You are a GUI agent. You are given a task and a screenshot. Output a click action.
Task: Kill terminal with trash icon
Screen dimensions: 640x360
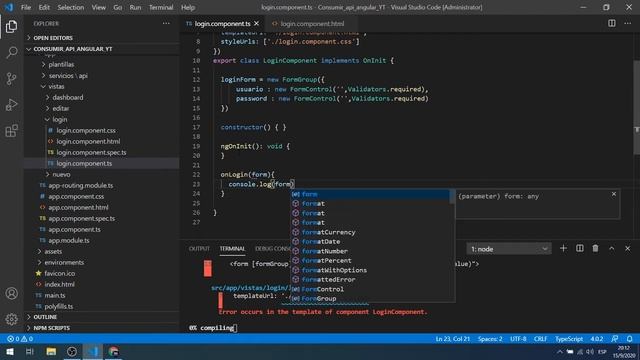[595, 248]
